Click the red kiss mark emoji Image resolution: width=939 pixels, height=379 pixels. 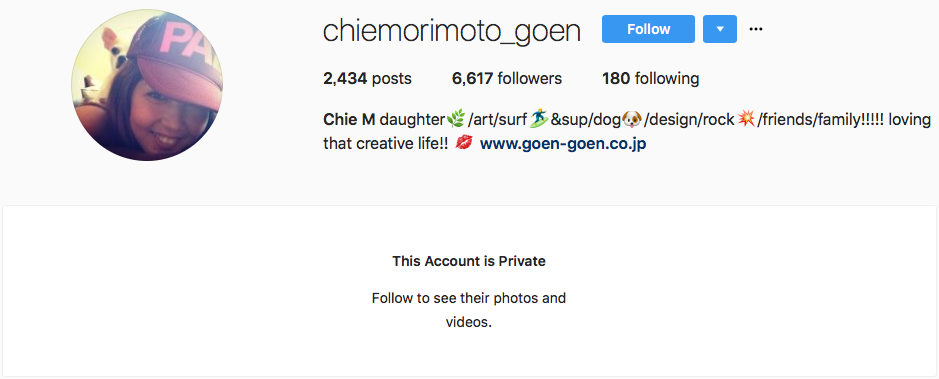[x=464, y=144]
